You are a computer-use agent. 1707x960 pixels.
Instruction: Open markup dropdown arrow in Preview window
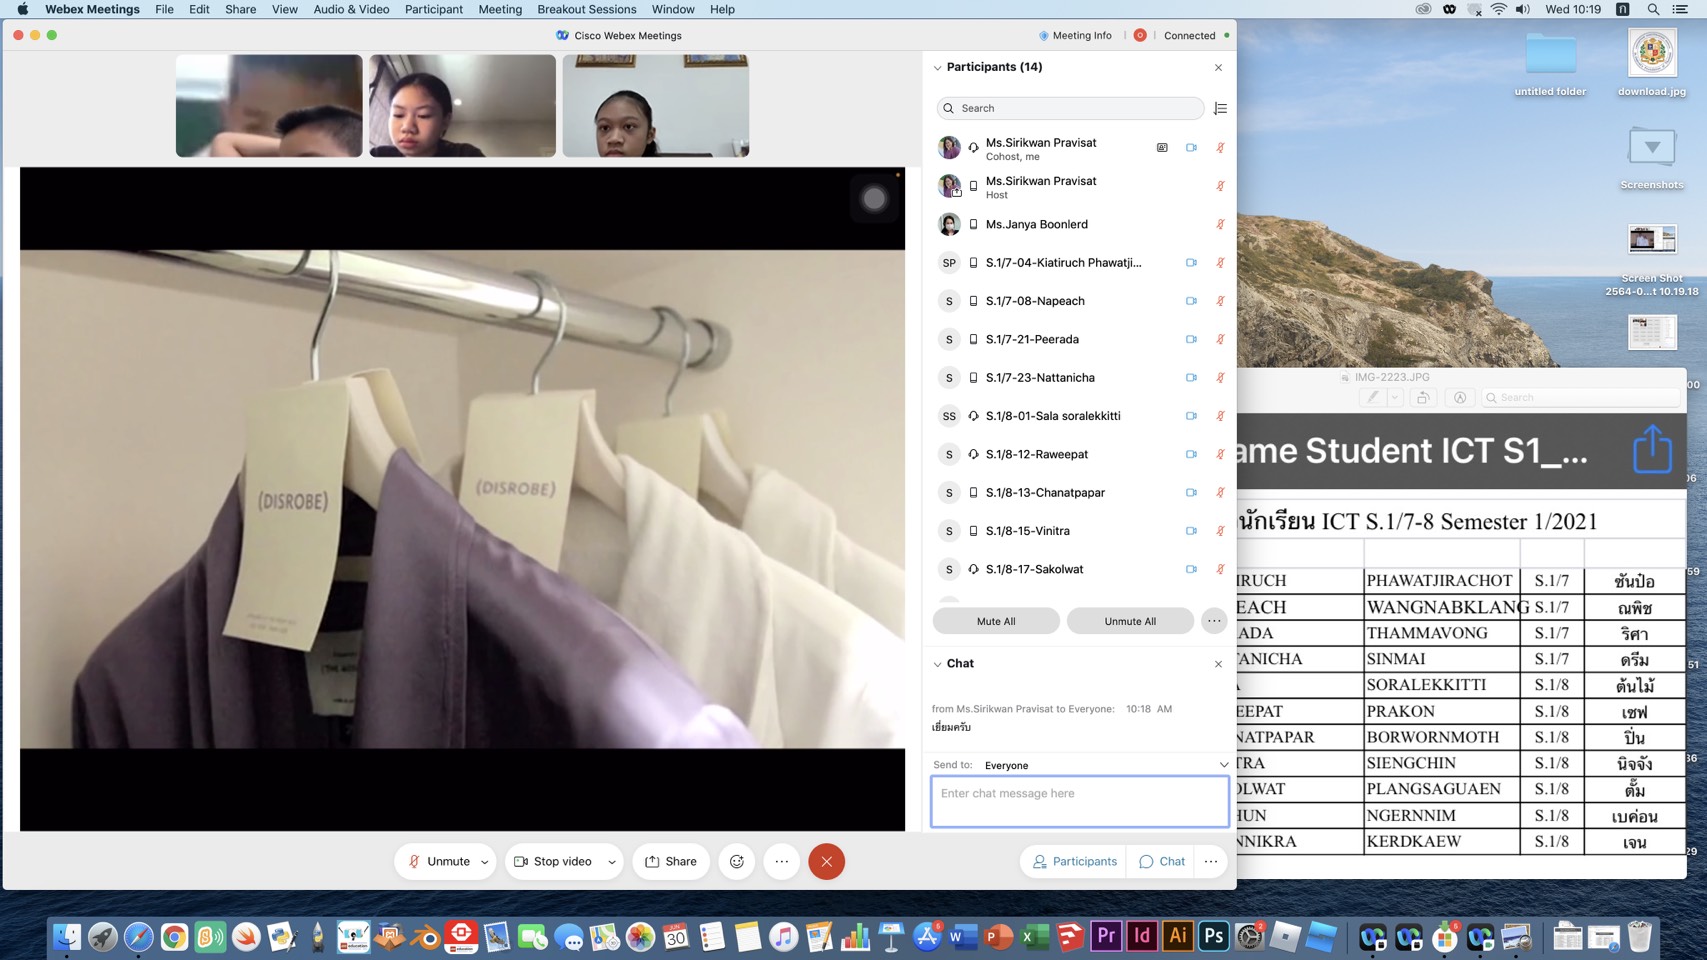click(1394, 397)
